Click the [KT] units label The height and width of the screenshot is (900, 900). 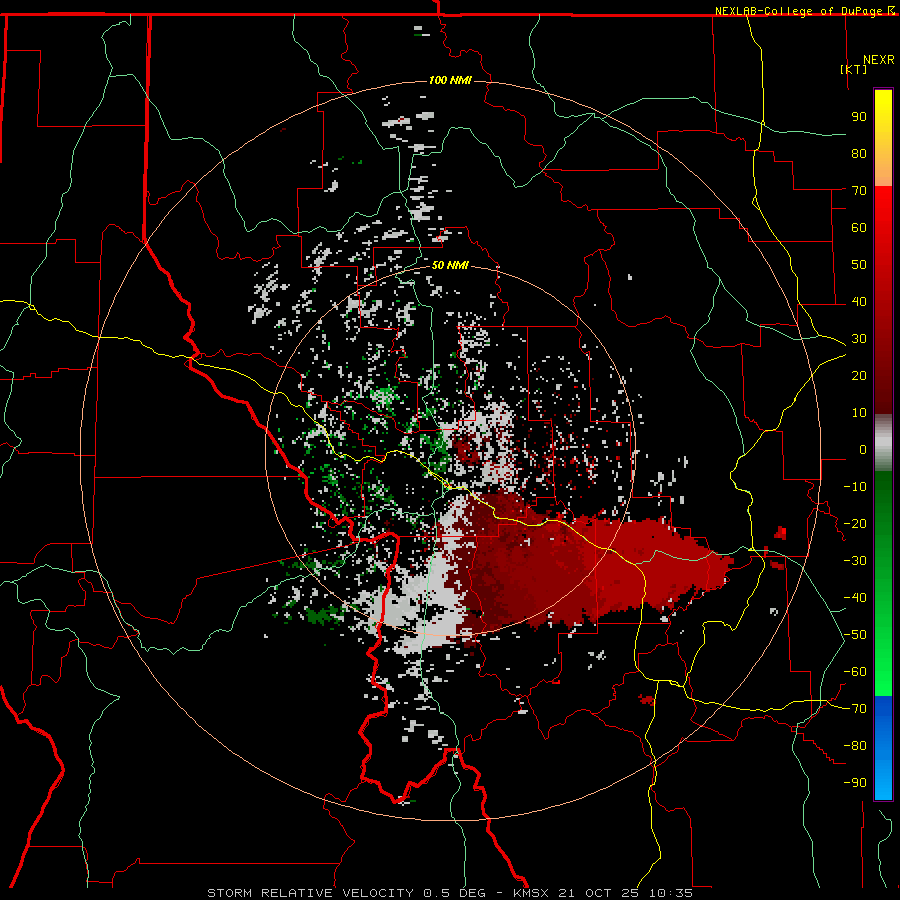(854, 69)
